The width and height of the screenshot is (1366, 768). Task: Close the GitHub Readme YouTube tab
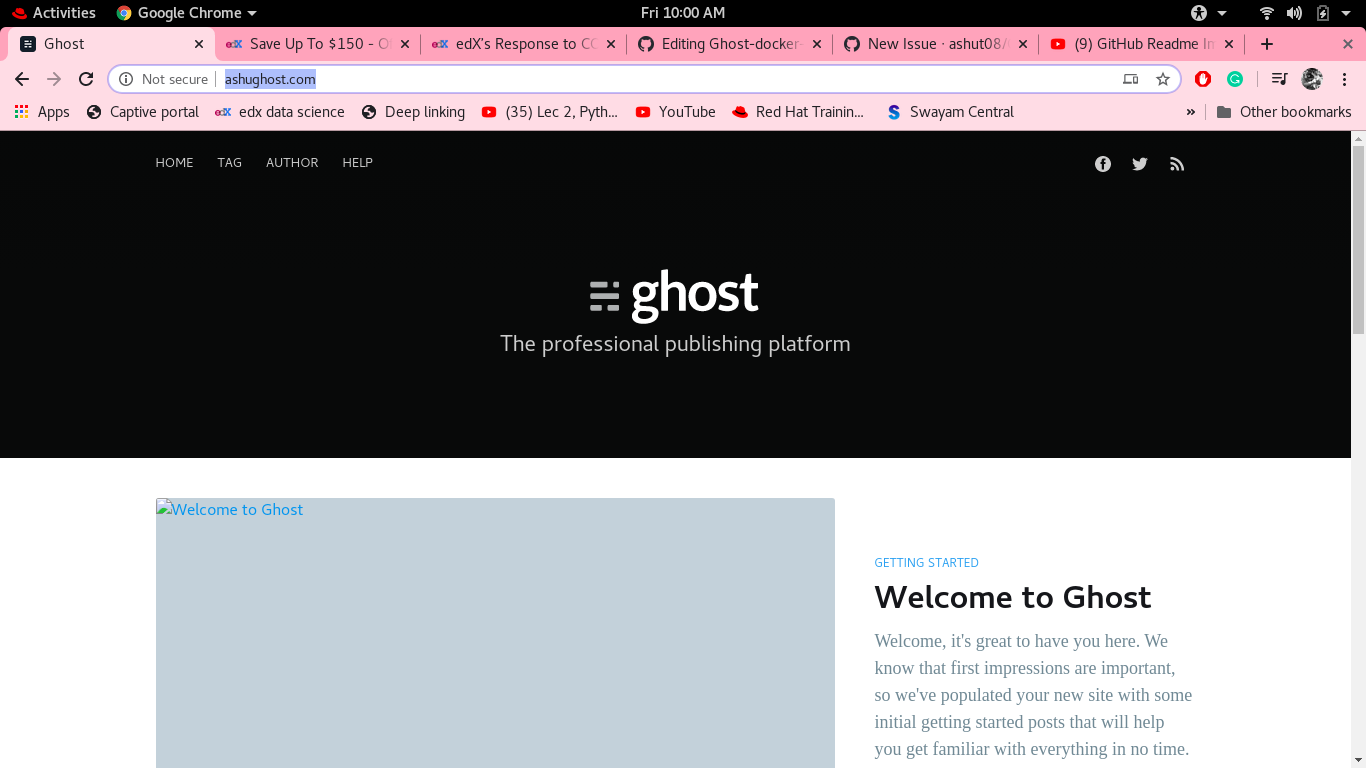pyautogui.click(x=1229, y=44)
